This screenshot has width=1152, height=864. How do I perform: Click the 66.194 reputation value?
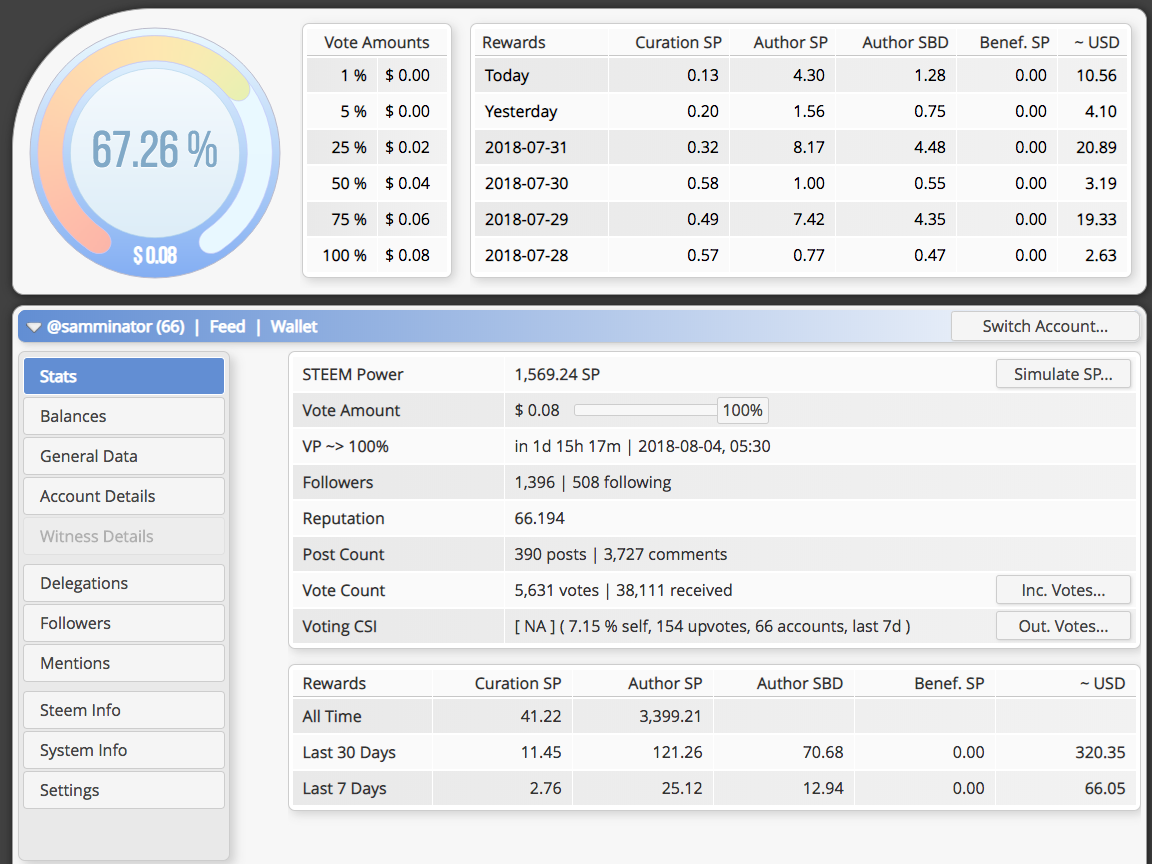[x=539, y=518]
